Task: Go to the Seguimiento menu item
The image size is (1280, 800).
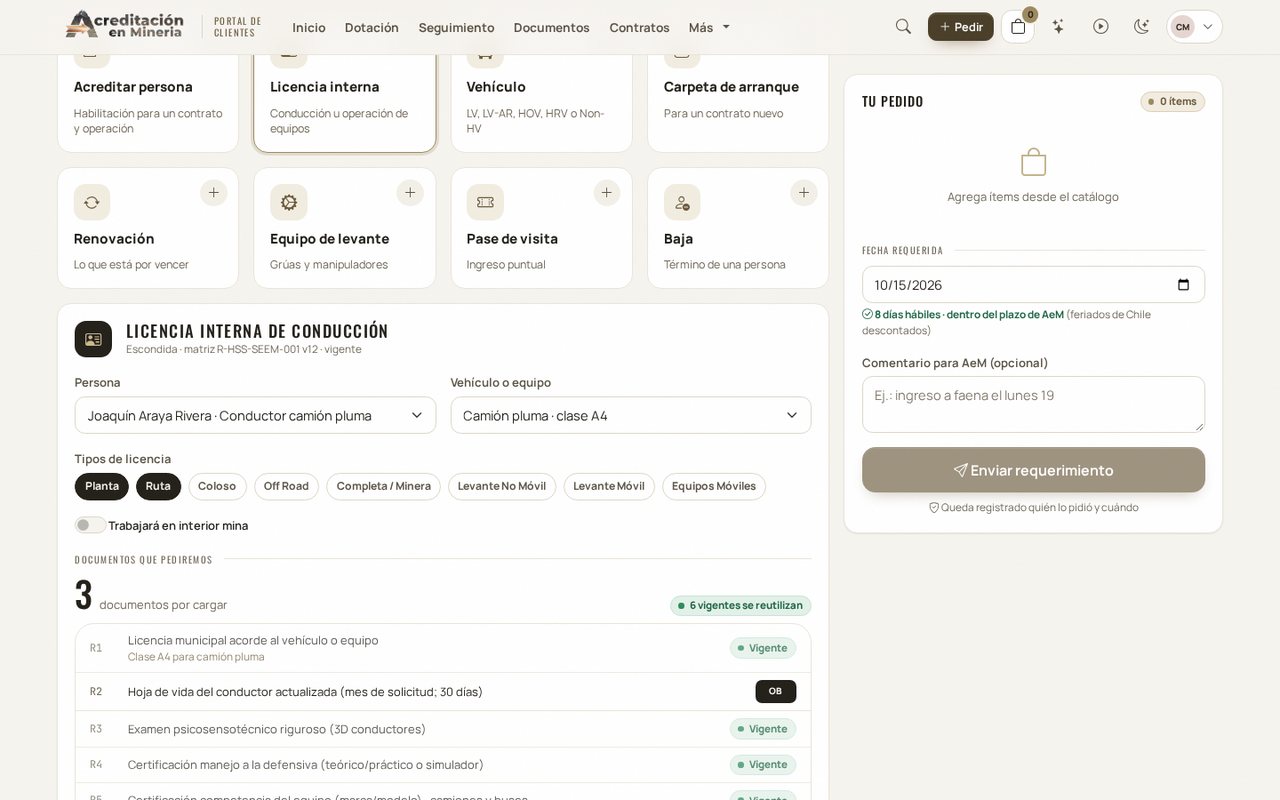Action: (x=456, y=27)
